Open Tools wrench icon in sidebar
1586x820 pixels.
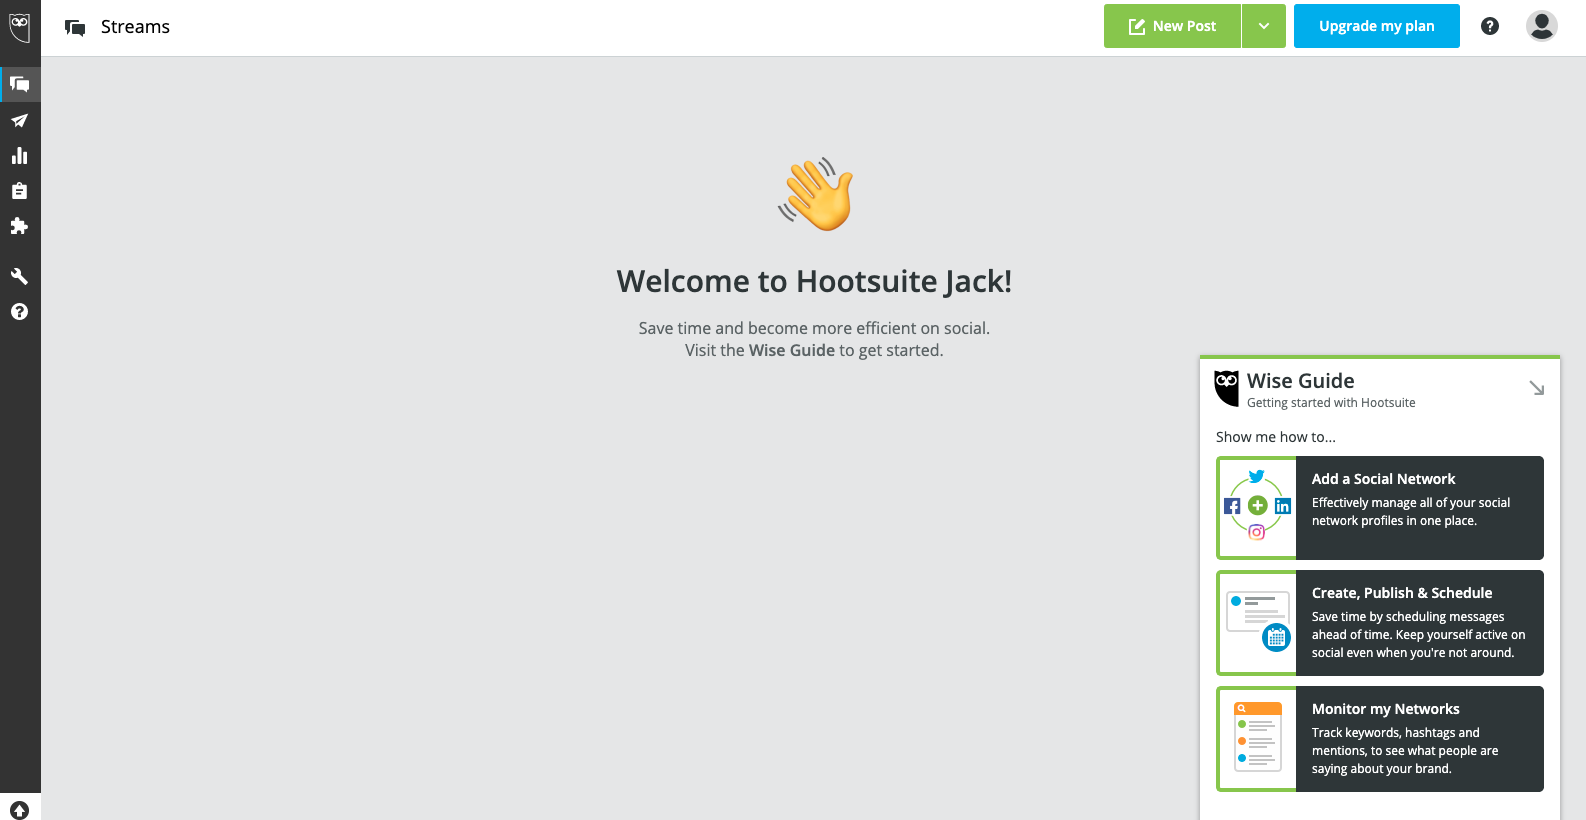(20, 276)
